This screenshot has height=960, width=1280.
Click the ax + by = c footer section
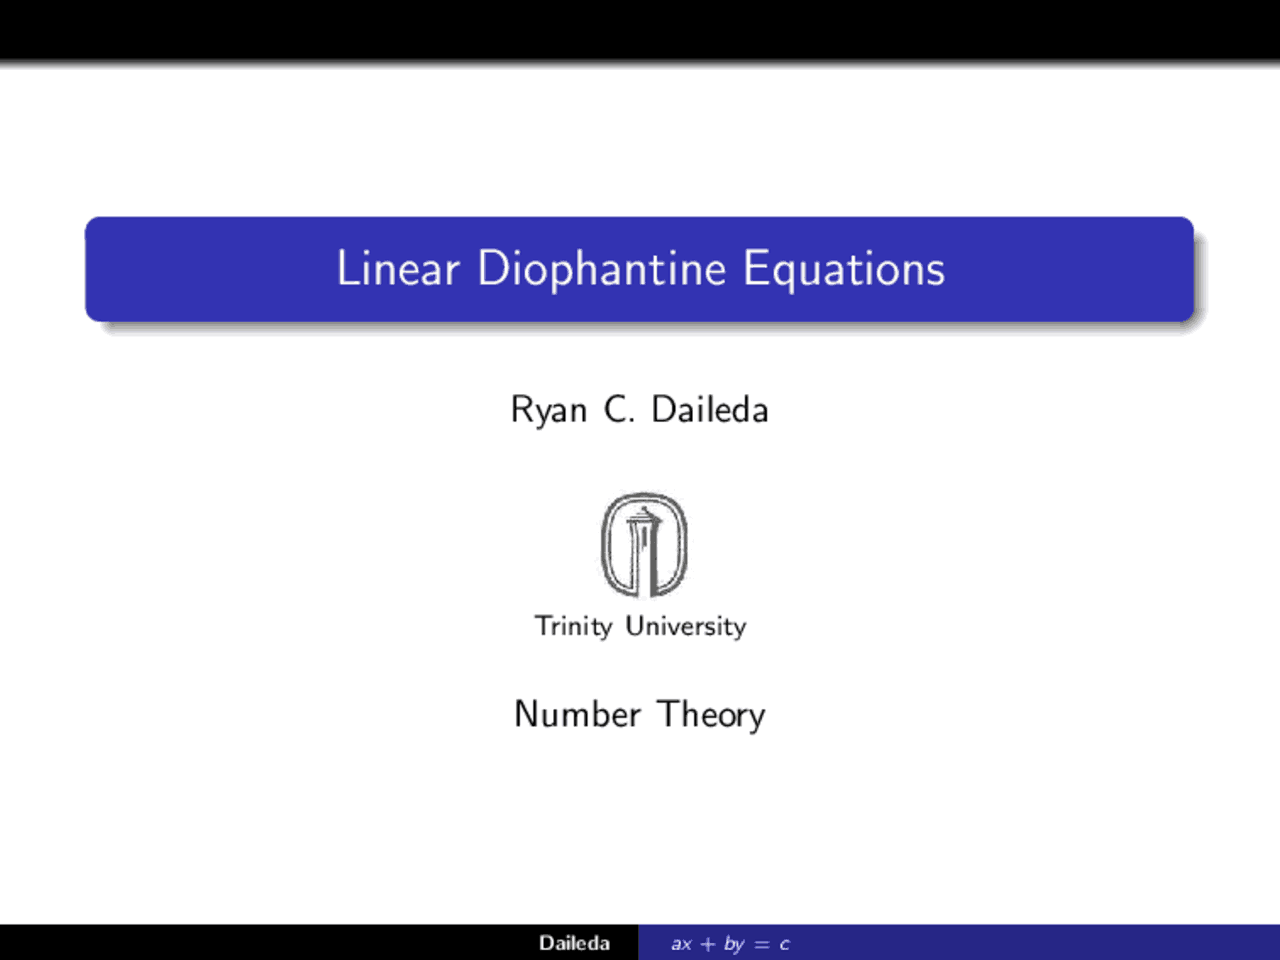click(730, 942)
